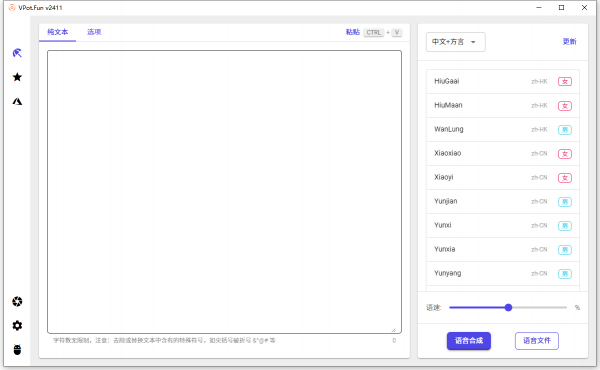The image size is (600, 370).
Task: Click the zh-HK label on WanLung row
Action: coord(539,130)
